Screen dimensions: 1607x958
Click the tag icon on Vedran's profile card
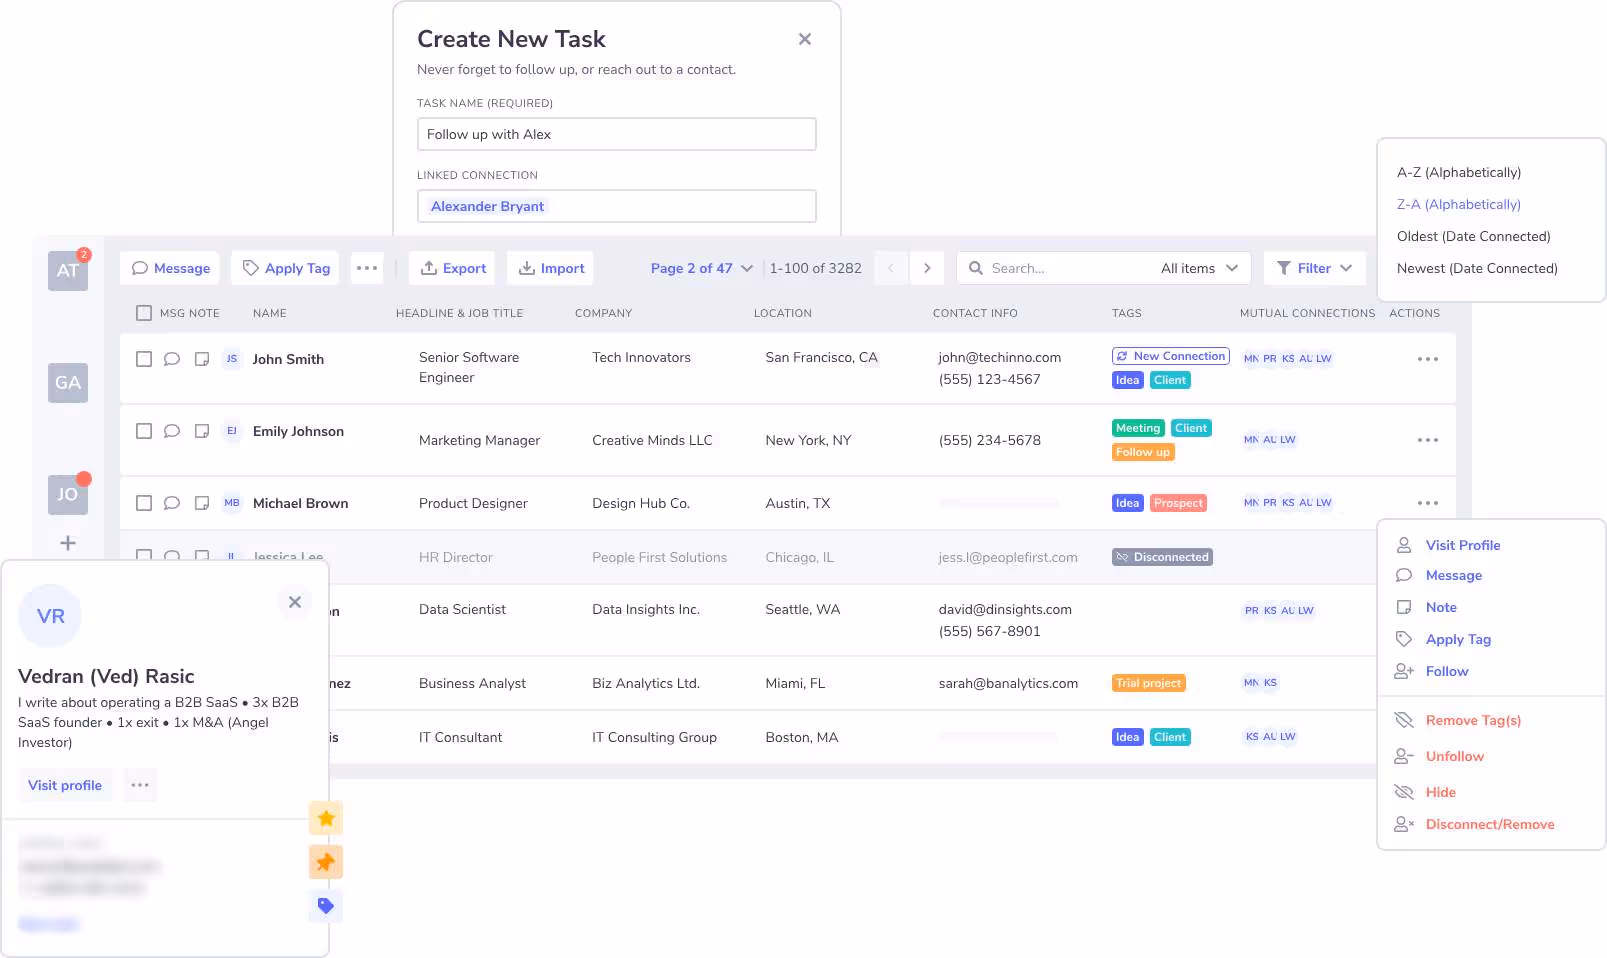tap(325, 905)
